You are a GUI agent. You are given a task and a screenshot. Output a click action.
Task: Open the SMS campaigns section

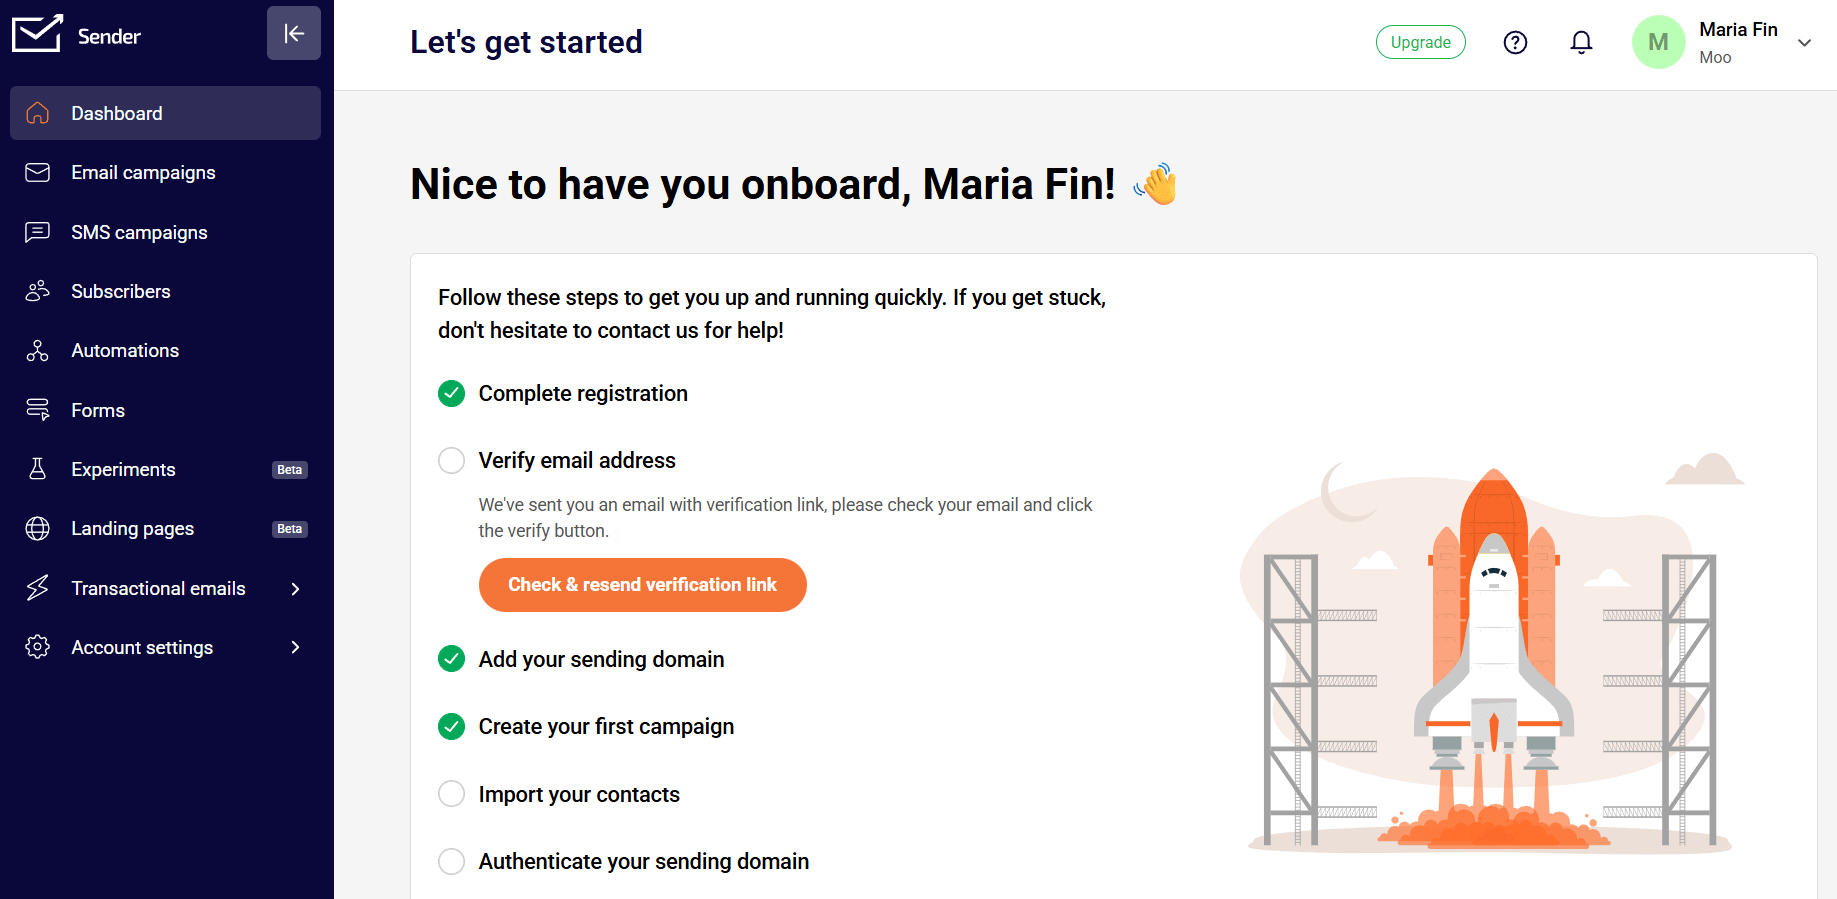(139, 233)
